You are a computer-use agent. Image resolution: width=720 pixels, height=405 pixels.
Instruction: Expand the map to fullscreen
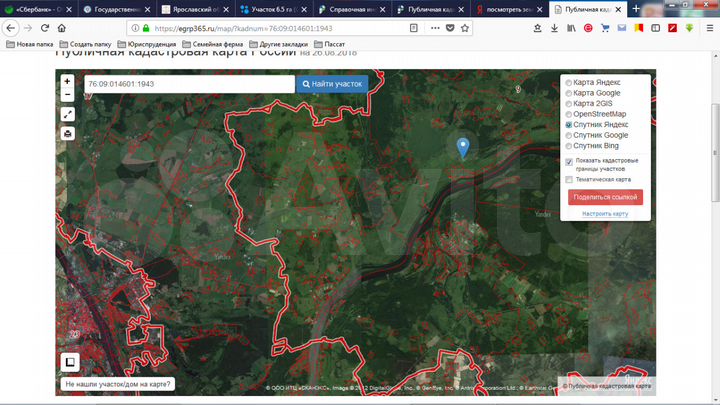68,114
